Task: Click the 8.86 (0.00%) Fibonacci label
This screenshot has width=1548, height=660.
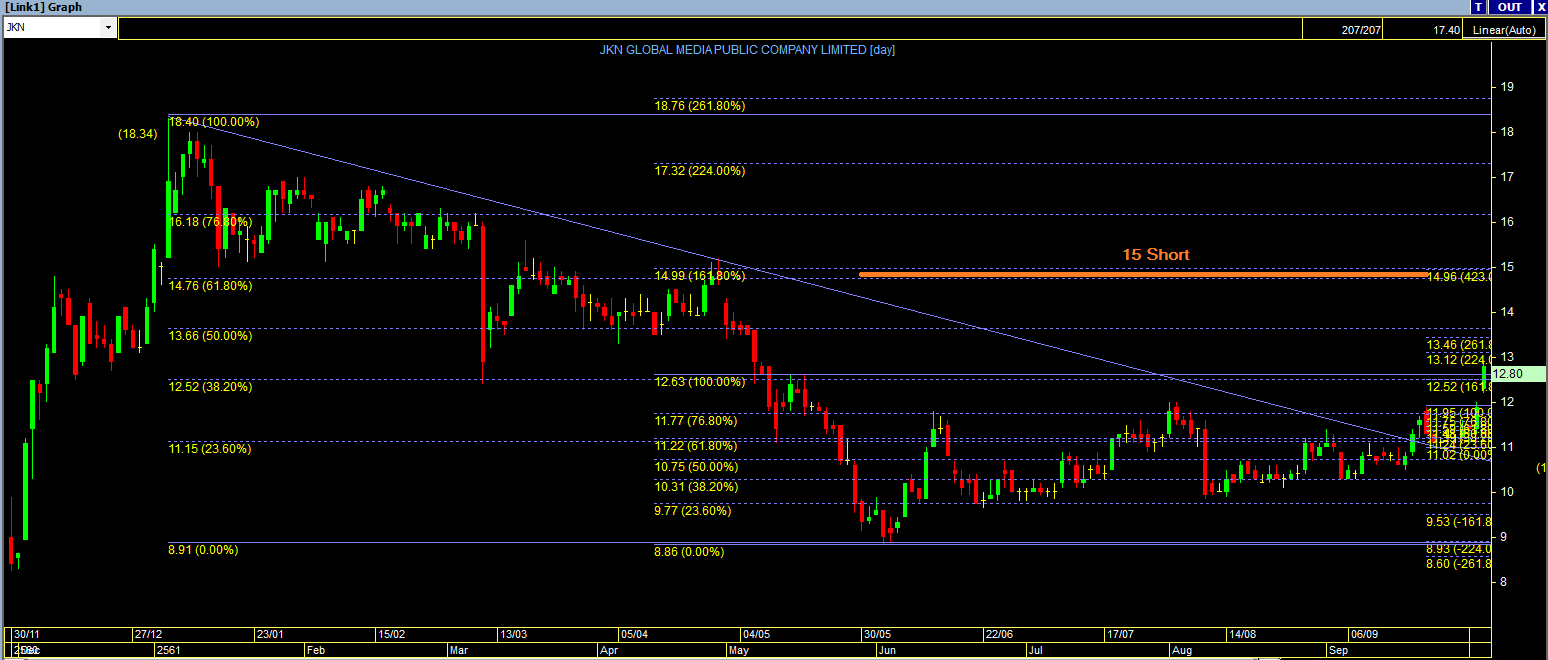Action: coord(688,551)
